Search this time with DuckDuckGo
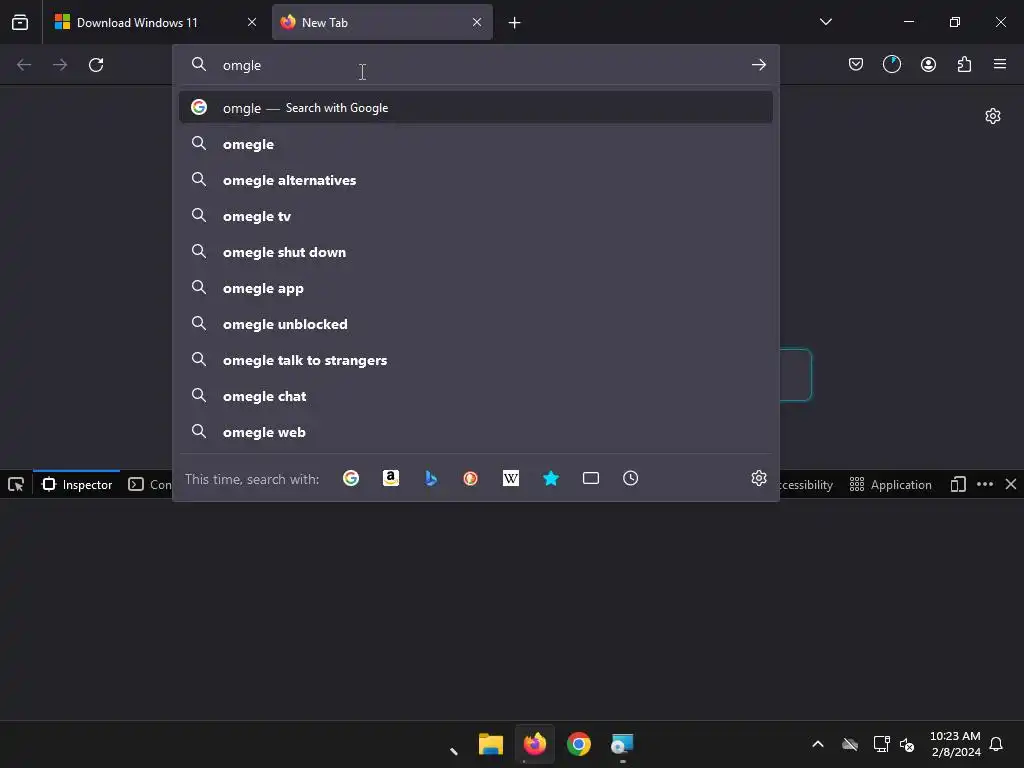 pyautogui.click(x=471, y=478)
